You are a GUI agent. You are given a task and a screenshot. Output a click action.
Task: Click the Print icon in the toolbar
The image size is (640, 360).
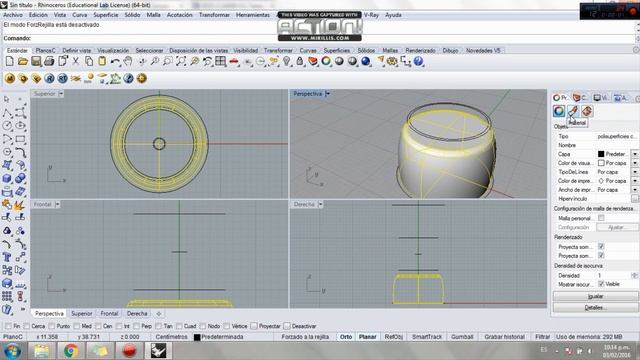49,62
